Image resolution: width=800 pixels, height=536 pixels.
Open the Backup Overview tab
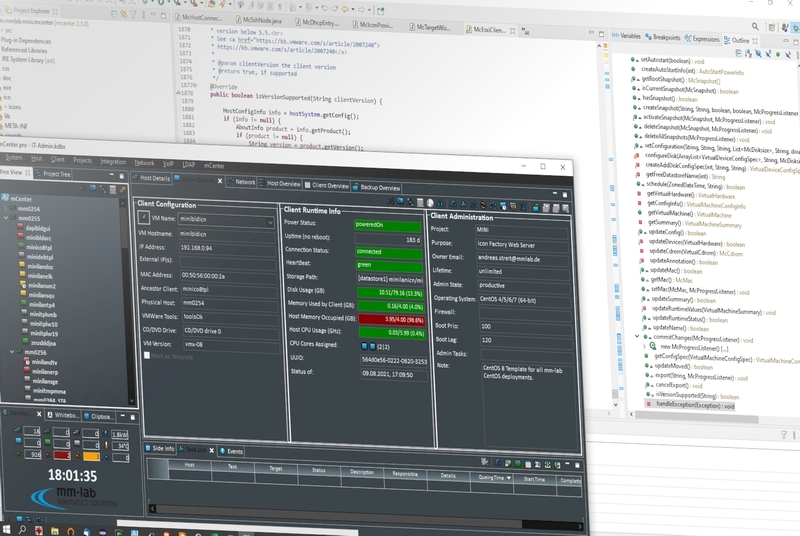click(379, 186)
